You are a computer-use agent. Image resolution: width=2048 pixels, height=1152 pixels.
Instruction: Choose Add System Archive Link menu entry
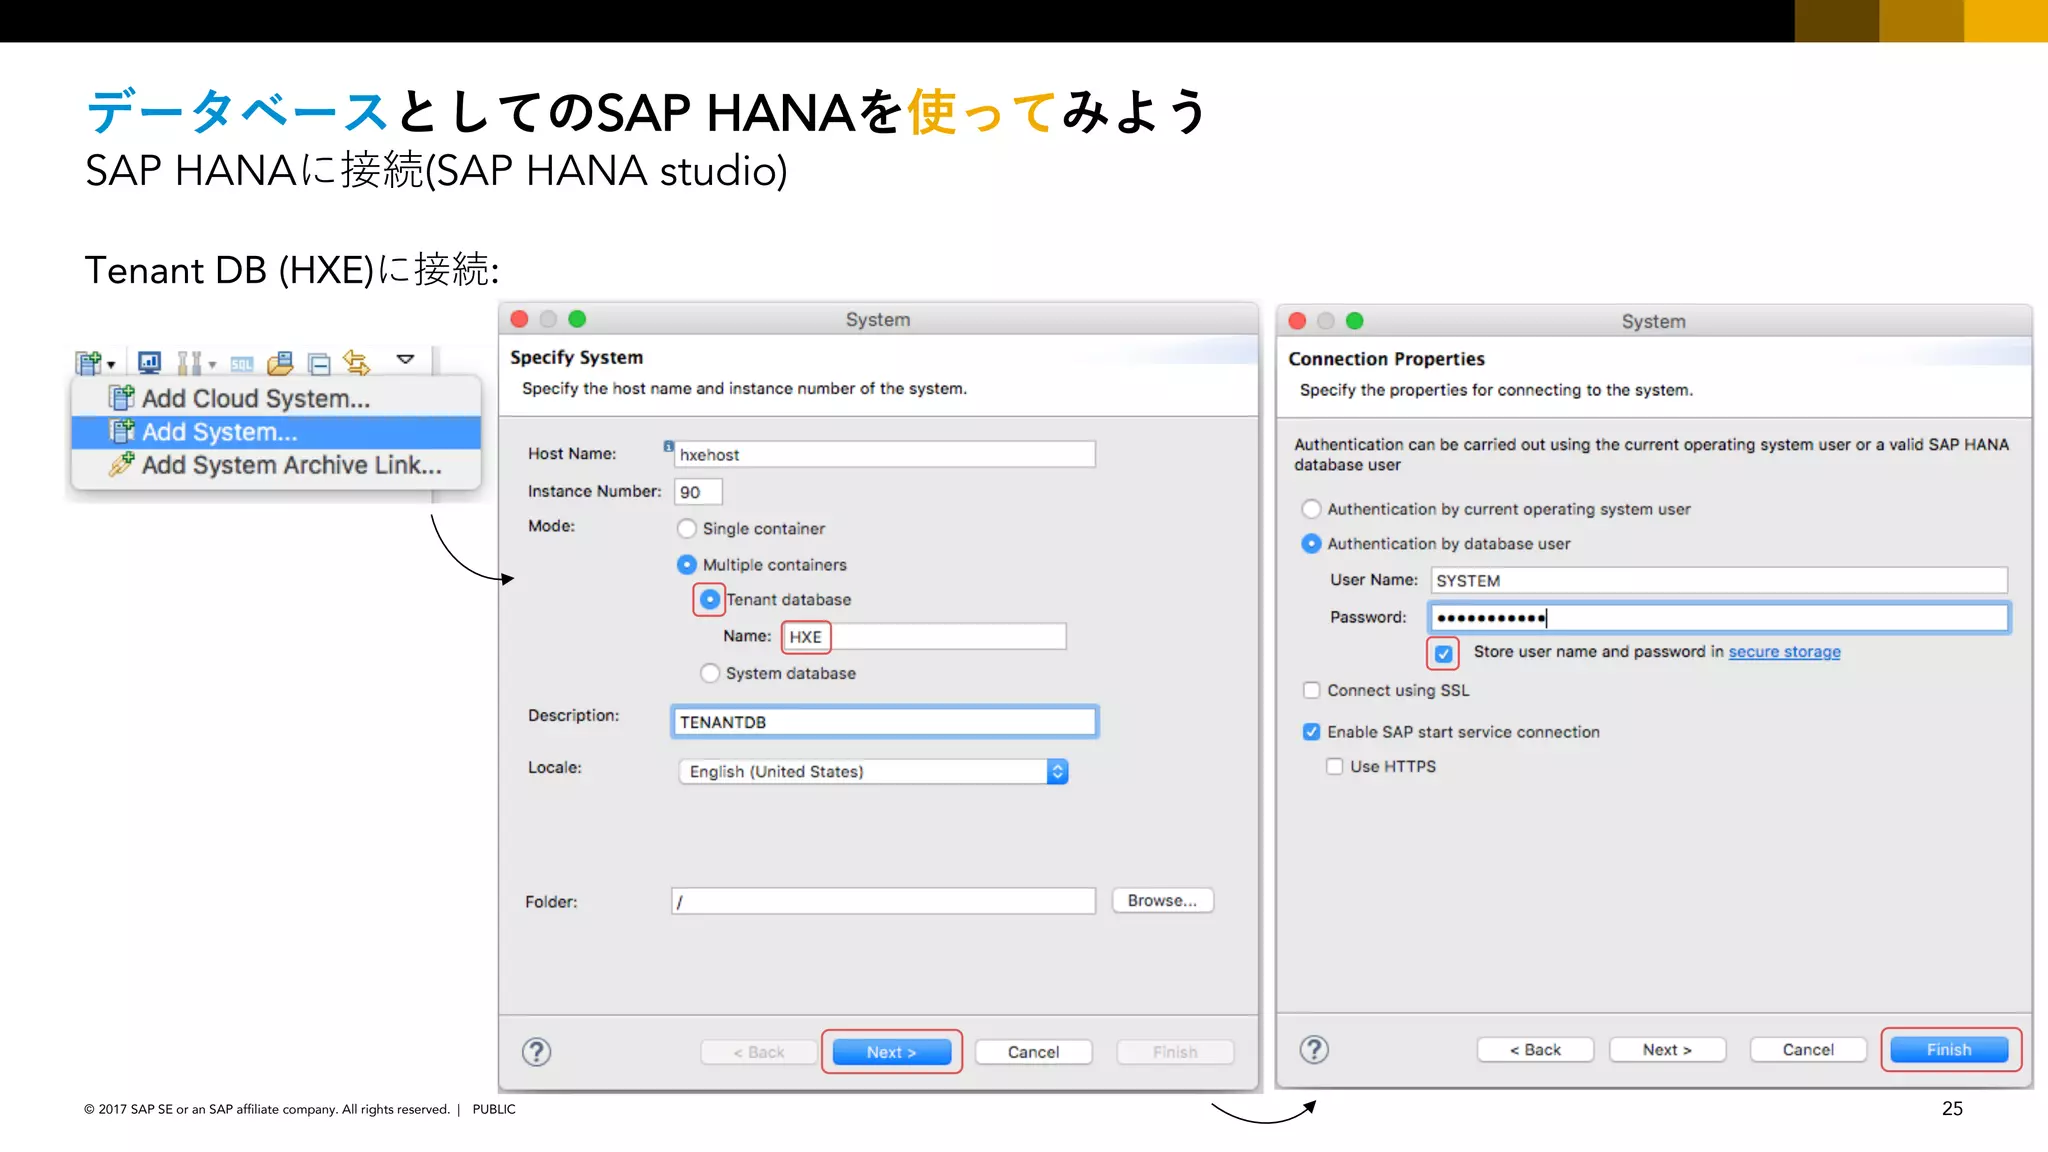276,465
